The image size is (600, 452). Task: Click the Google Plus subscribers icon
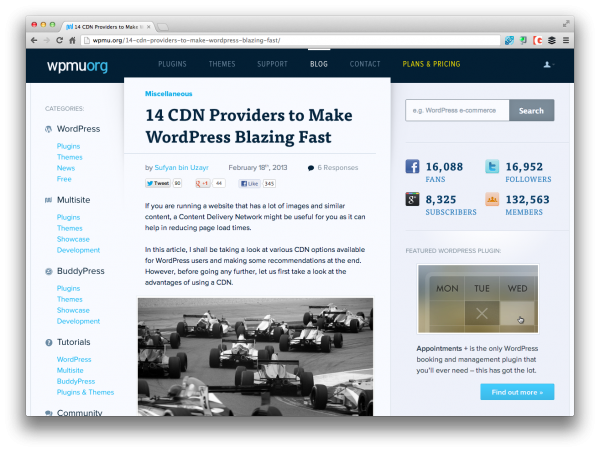412,199
